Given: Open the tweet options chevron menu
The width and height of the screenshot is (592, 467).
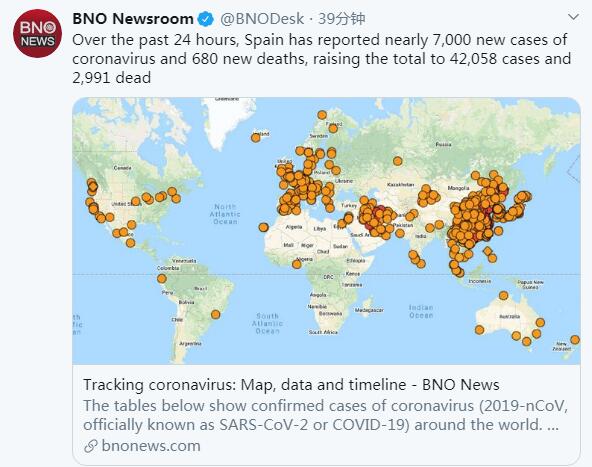Looking at the screenshot, I should [574, 17].
